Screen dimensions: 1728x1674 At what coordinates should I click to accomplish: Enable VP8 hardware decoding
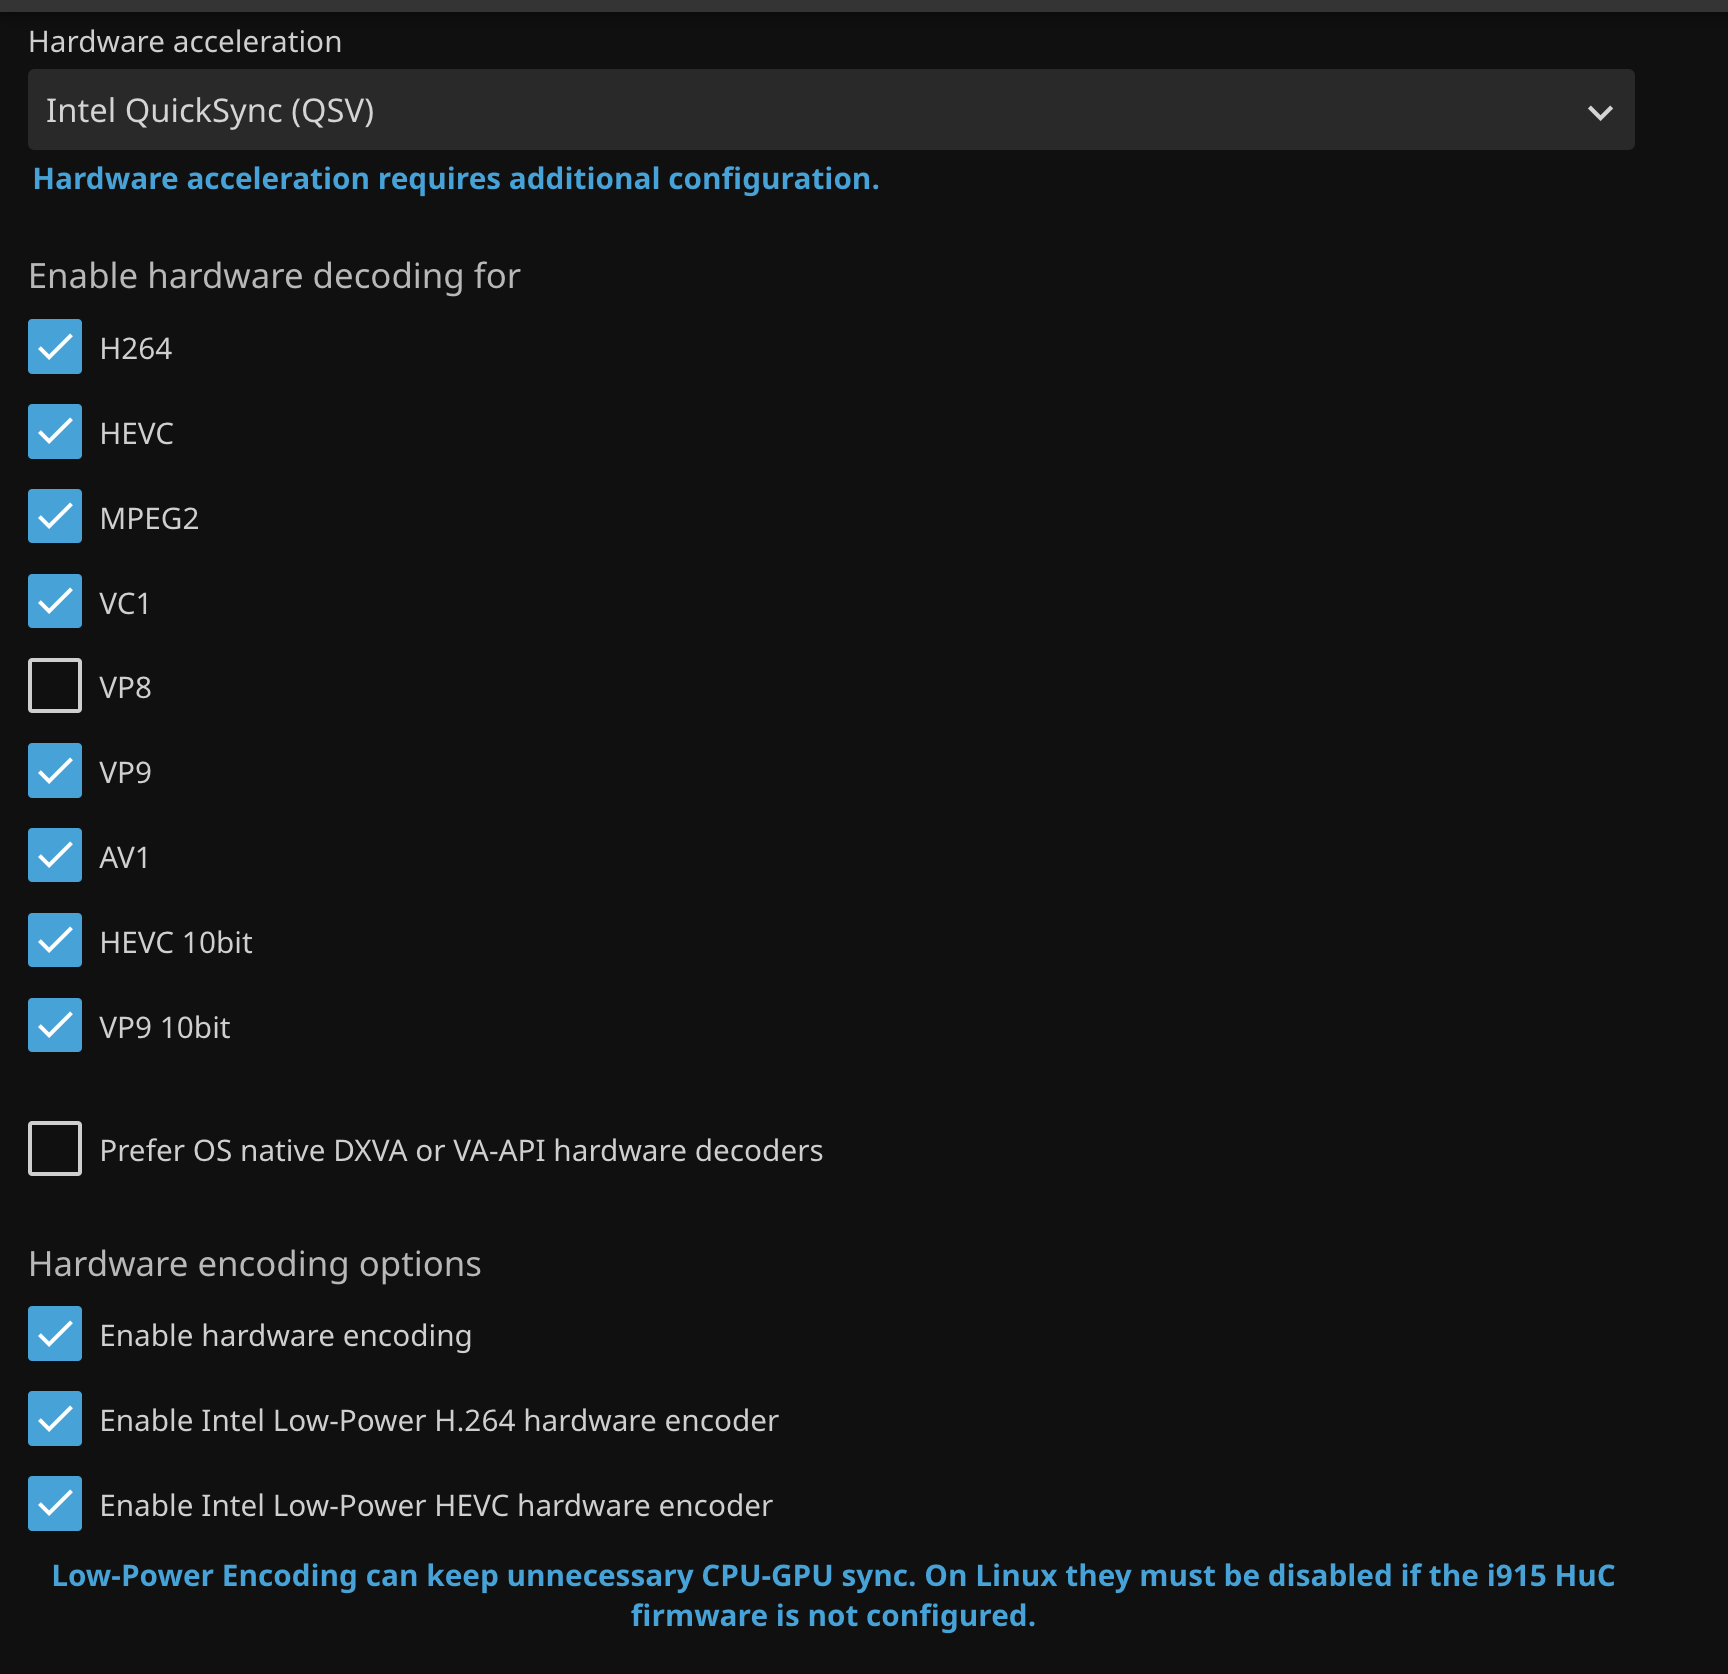pyautogui.click(x=55, y=686)
